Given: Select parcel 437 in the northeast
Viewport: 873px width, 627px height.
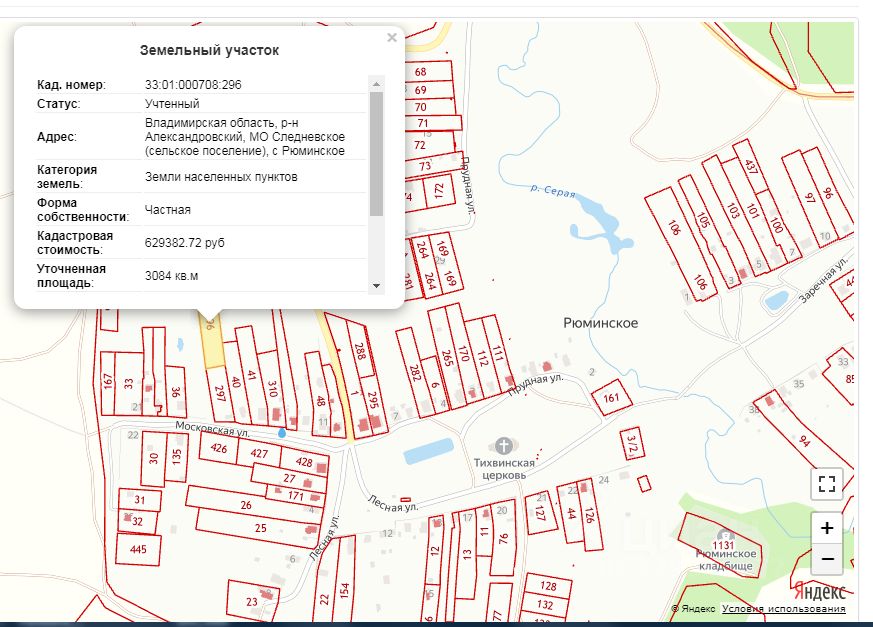Looking at the screenshot, I should (751, 166).
